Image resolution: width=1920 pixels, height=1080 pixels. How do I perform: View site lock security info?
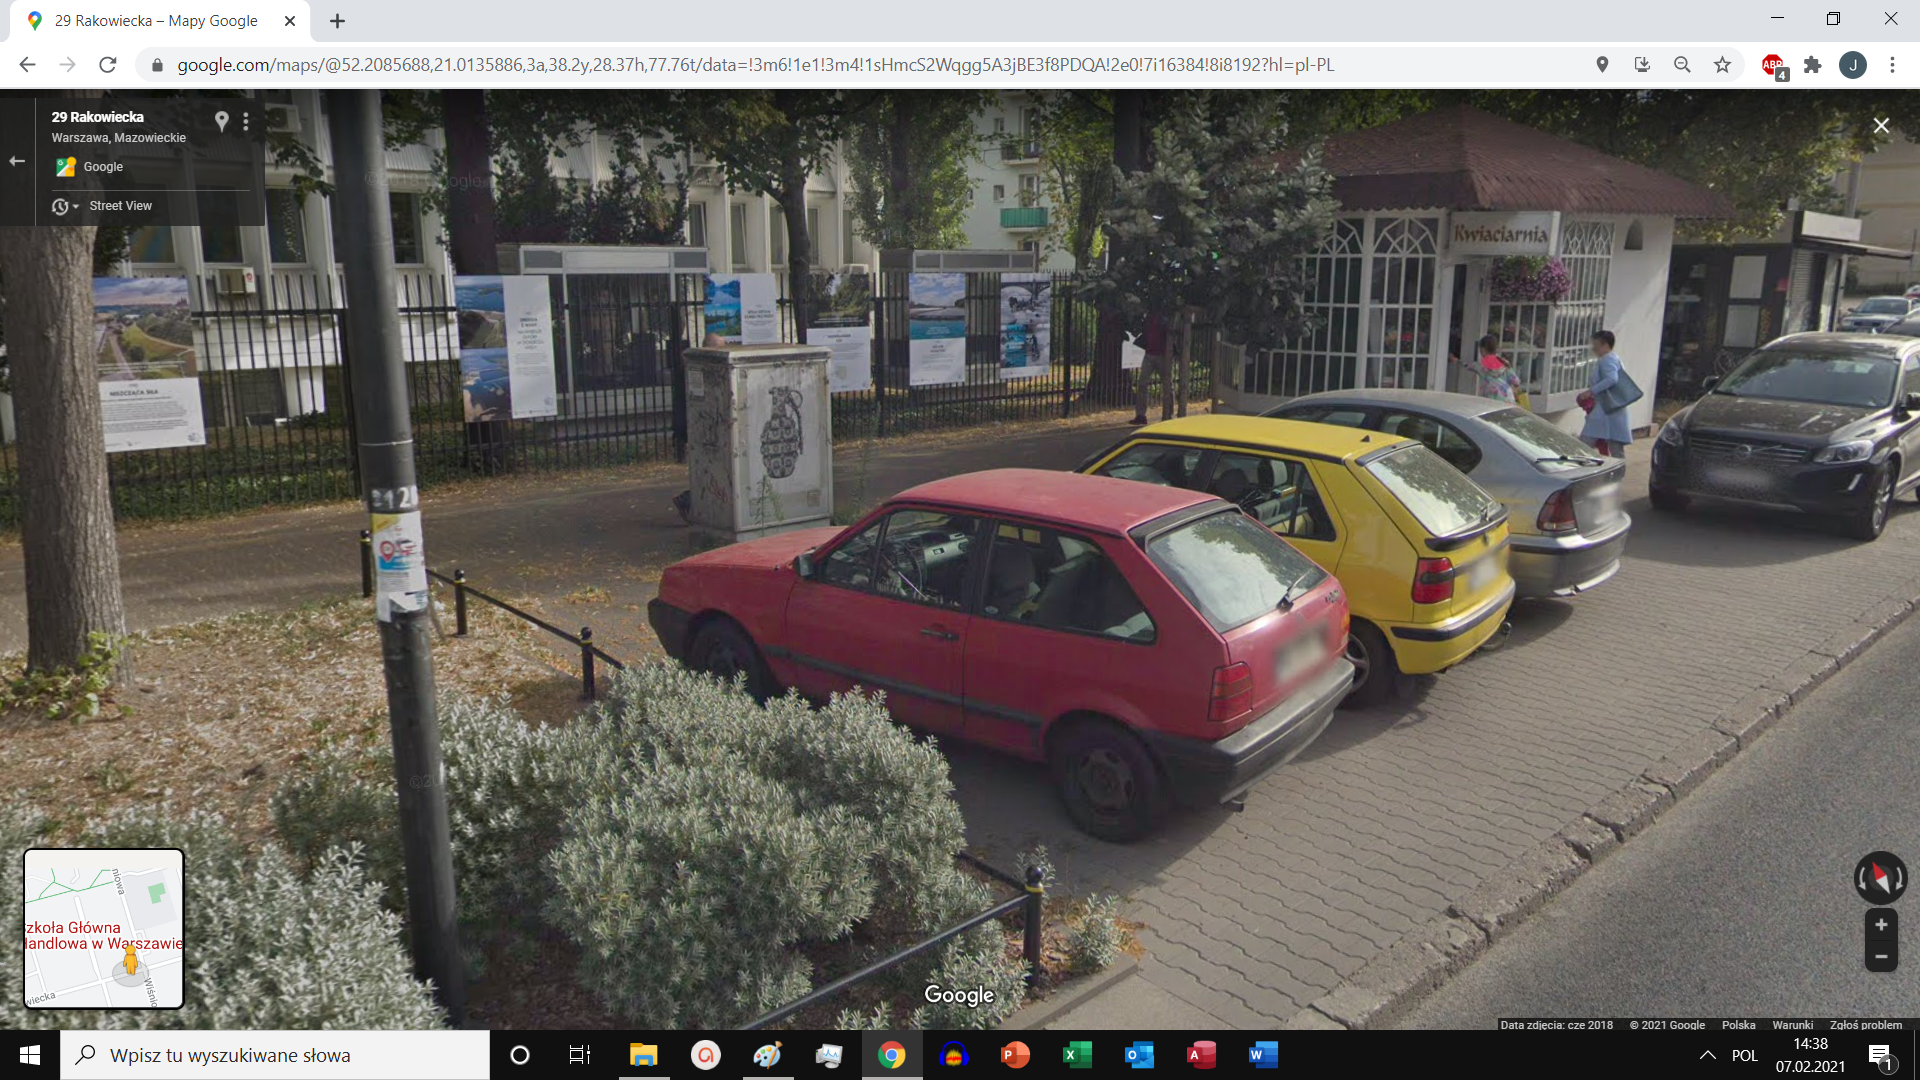[x=156, y=65]
